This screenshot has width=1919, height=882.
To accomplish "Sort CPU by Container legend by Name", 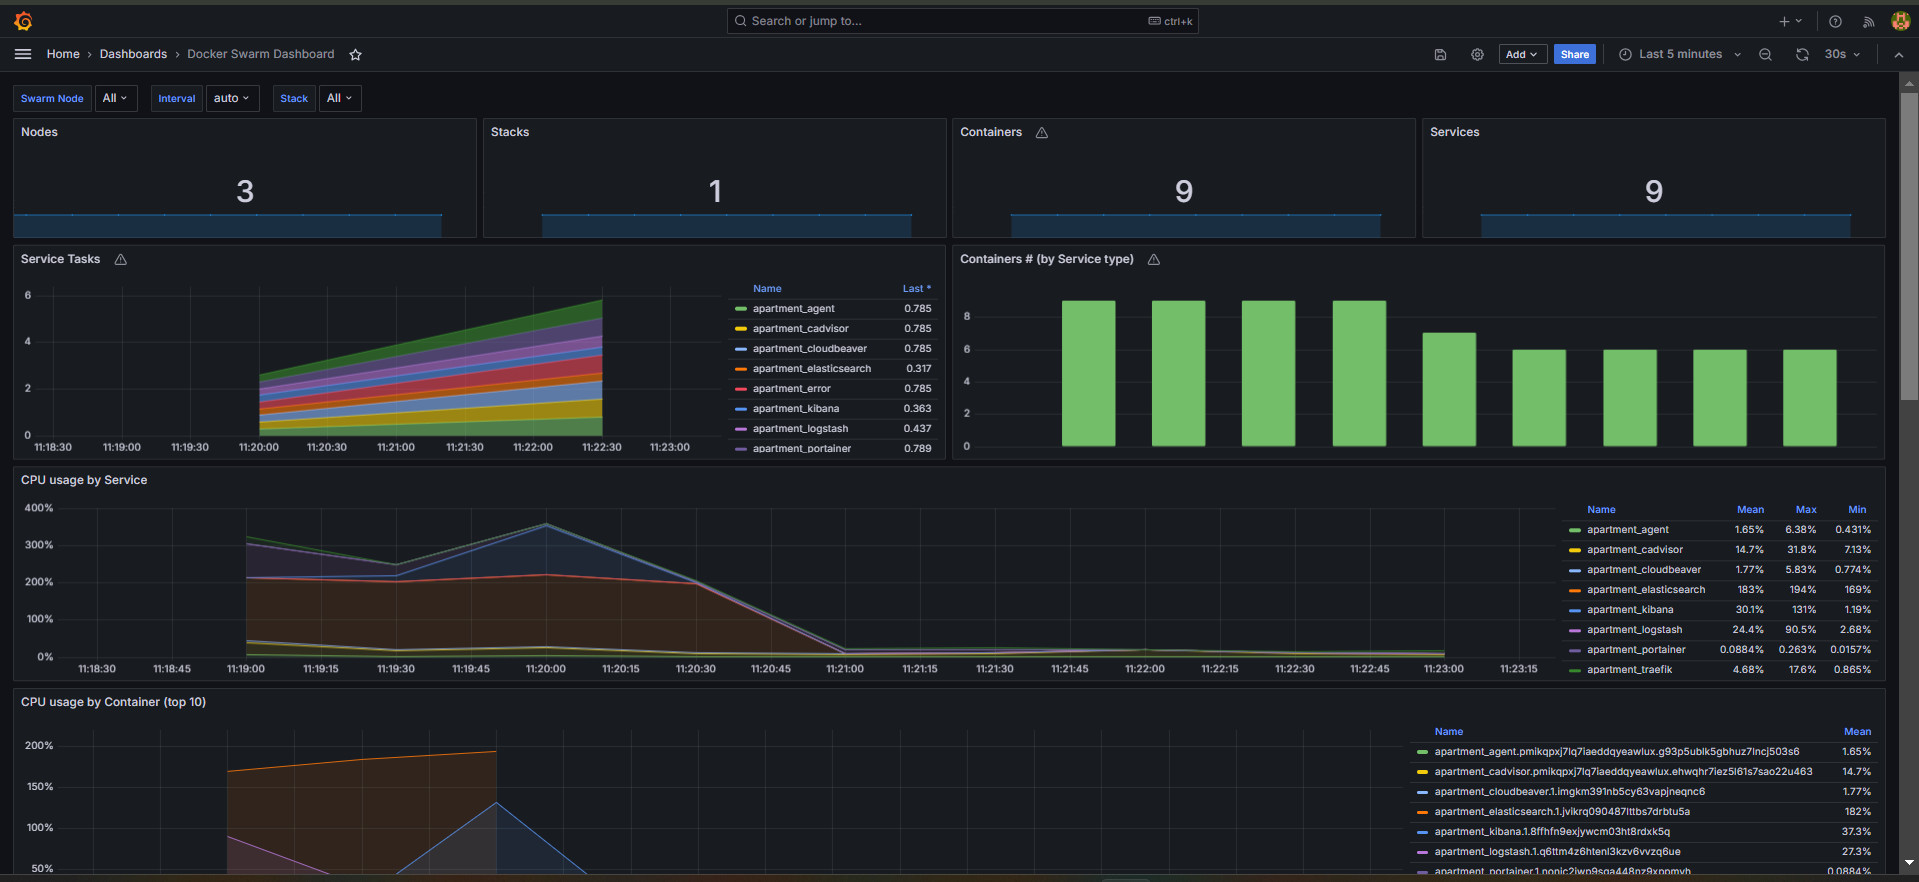I will coord(1448,732).
